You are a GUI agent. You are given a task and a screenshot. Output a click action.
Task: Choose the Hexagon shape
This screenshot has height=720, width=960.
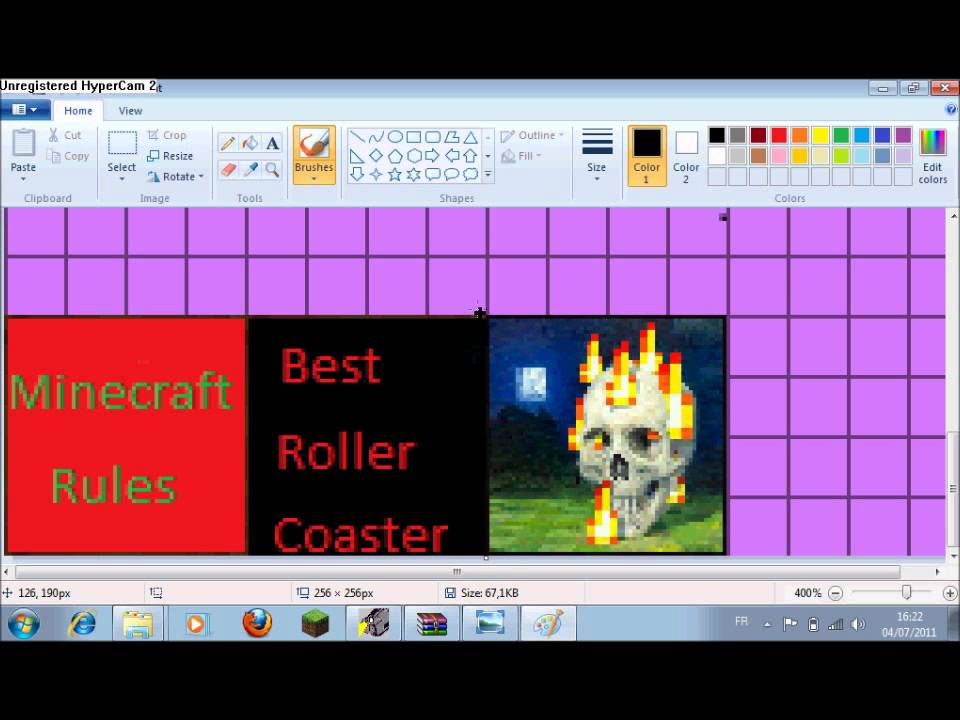point(414,156)
